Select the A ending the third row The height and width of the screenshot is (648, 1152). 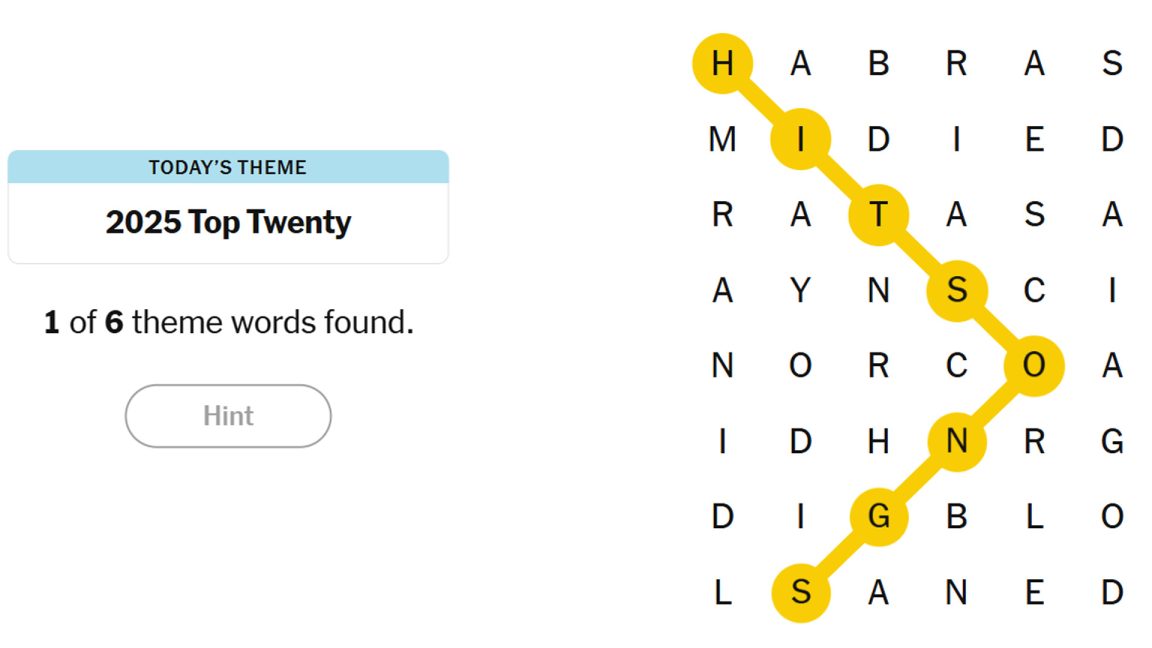[1112, 214]
